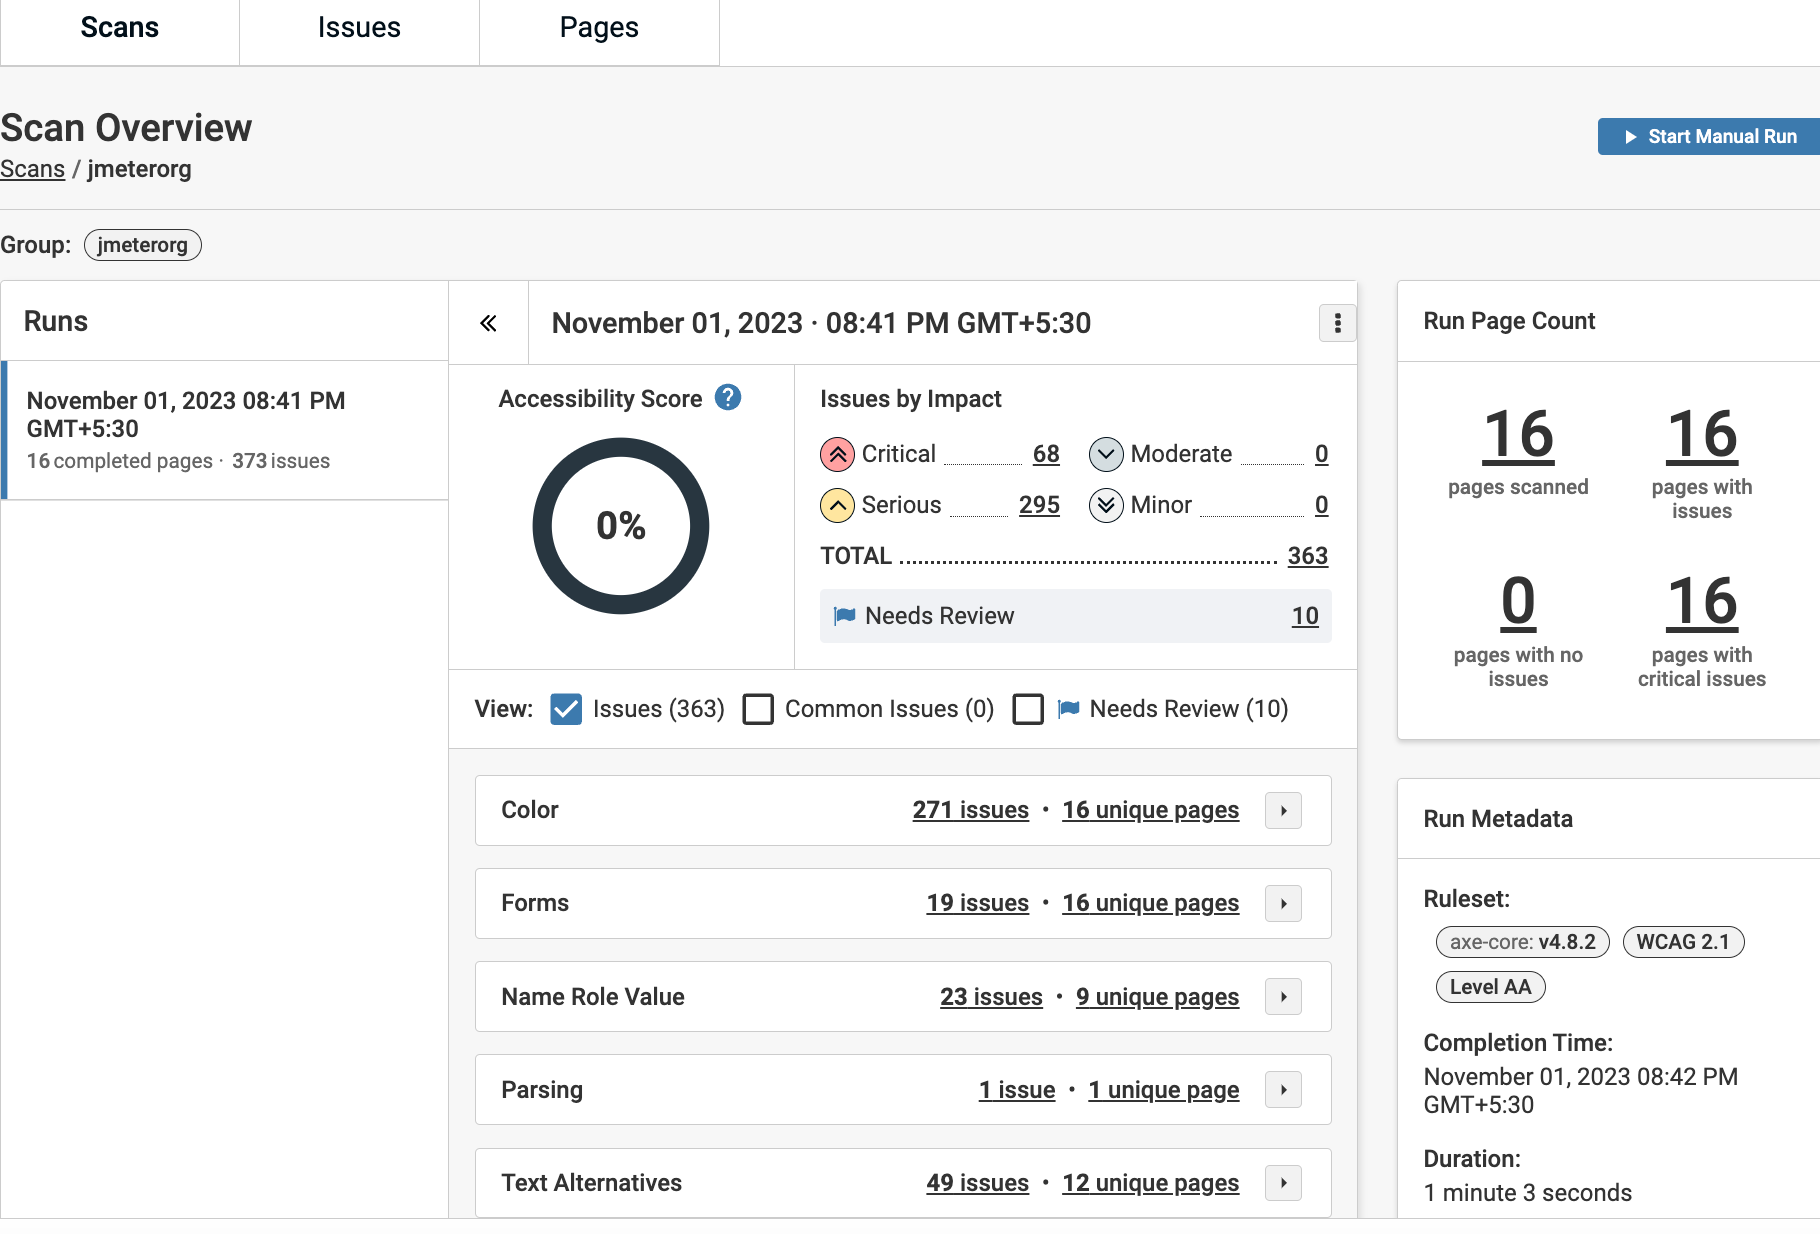1820x1234 pixels.
Task: Enable the Common Issues (0) checkbox
Action: coord(758,709)
